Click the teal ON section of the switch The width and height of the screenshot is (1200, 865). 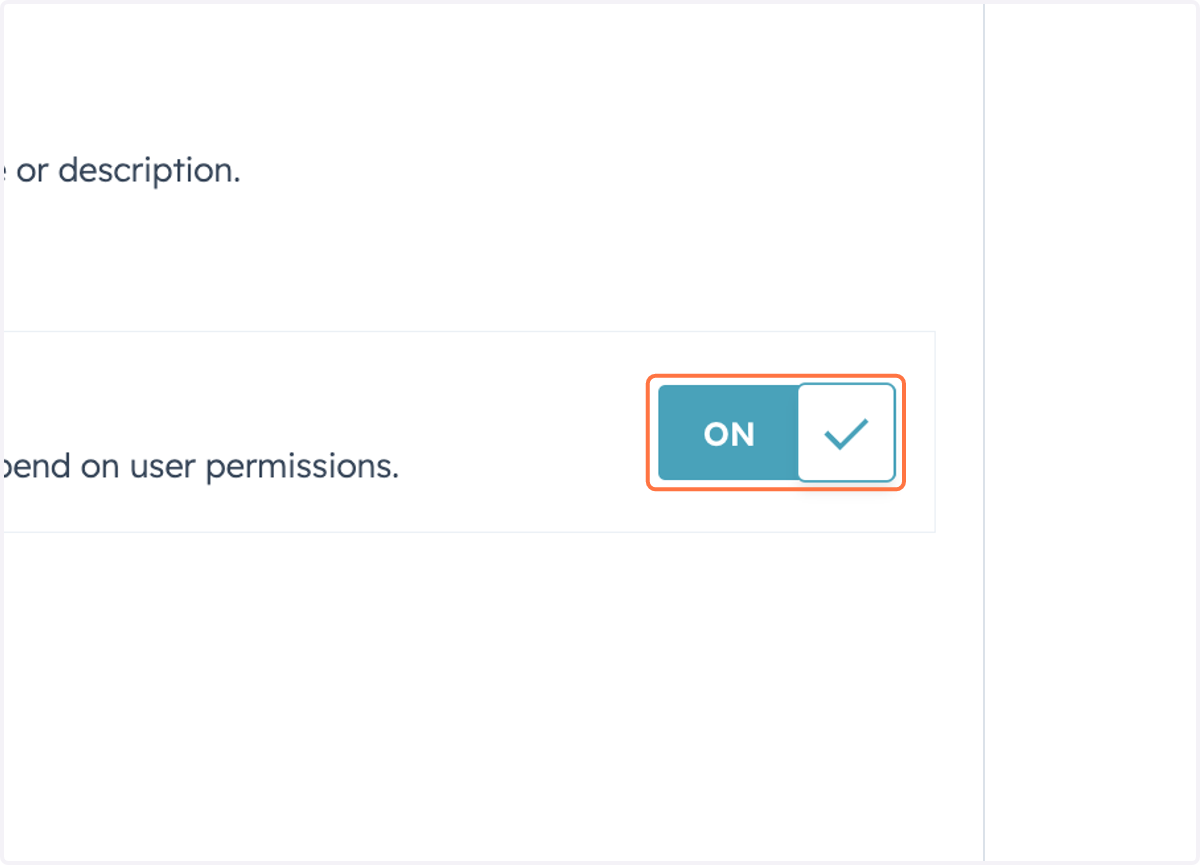[728, 433]
